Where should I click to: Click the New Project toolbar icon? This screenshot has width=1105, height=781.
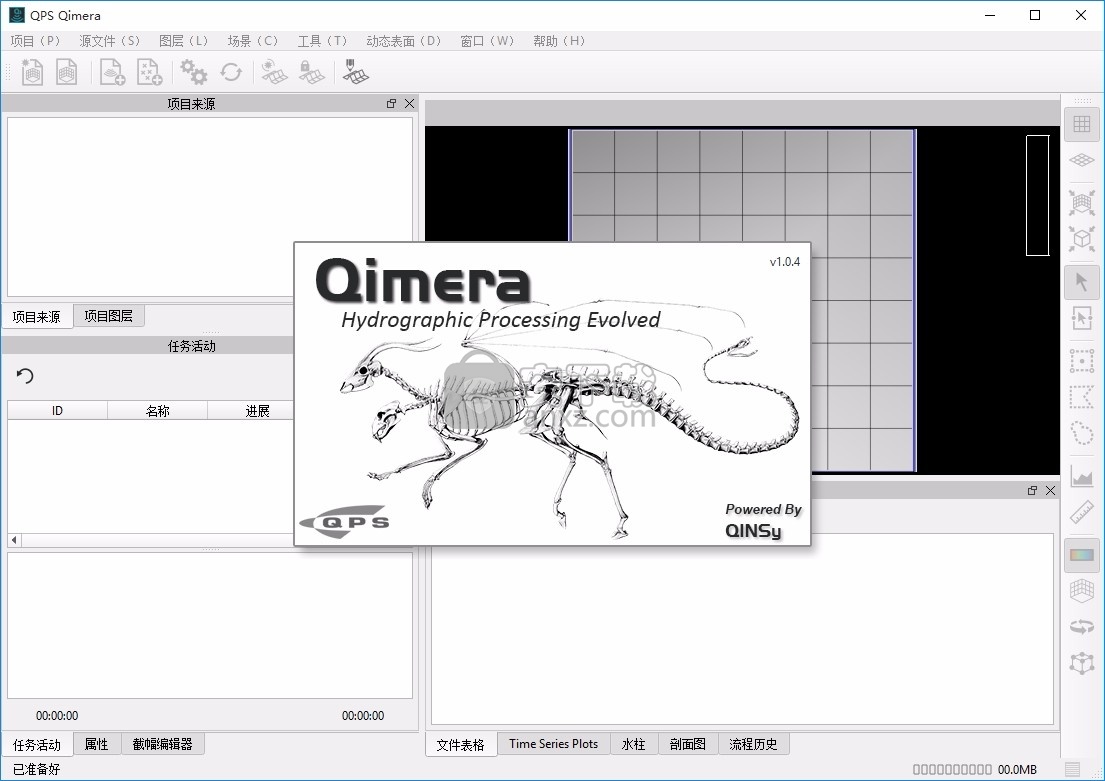(32, 72)
